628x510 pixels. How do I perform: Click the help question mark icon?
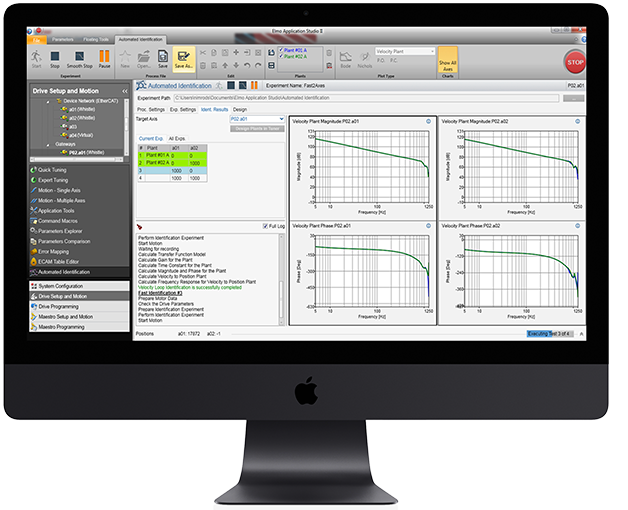coord(584,39)
